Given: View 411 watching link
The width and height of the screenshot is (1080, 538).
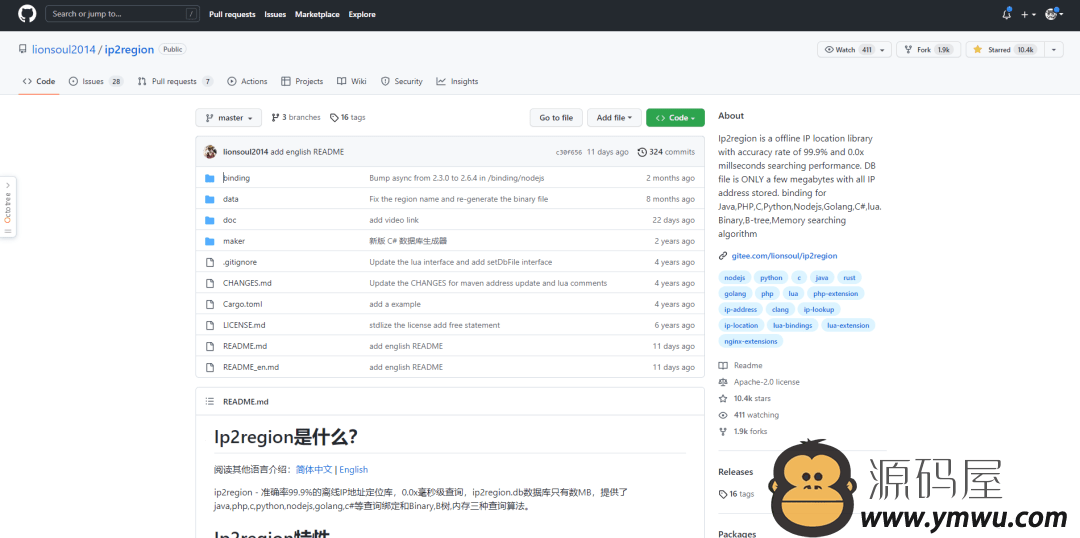Looking at the screenshot, I should 749,415.
